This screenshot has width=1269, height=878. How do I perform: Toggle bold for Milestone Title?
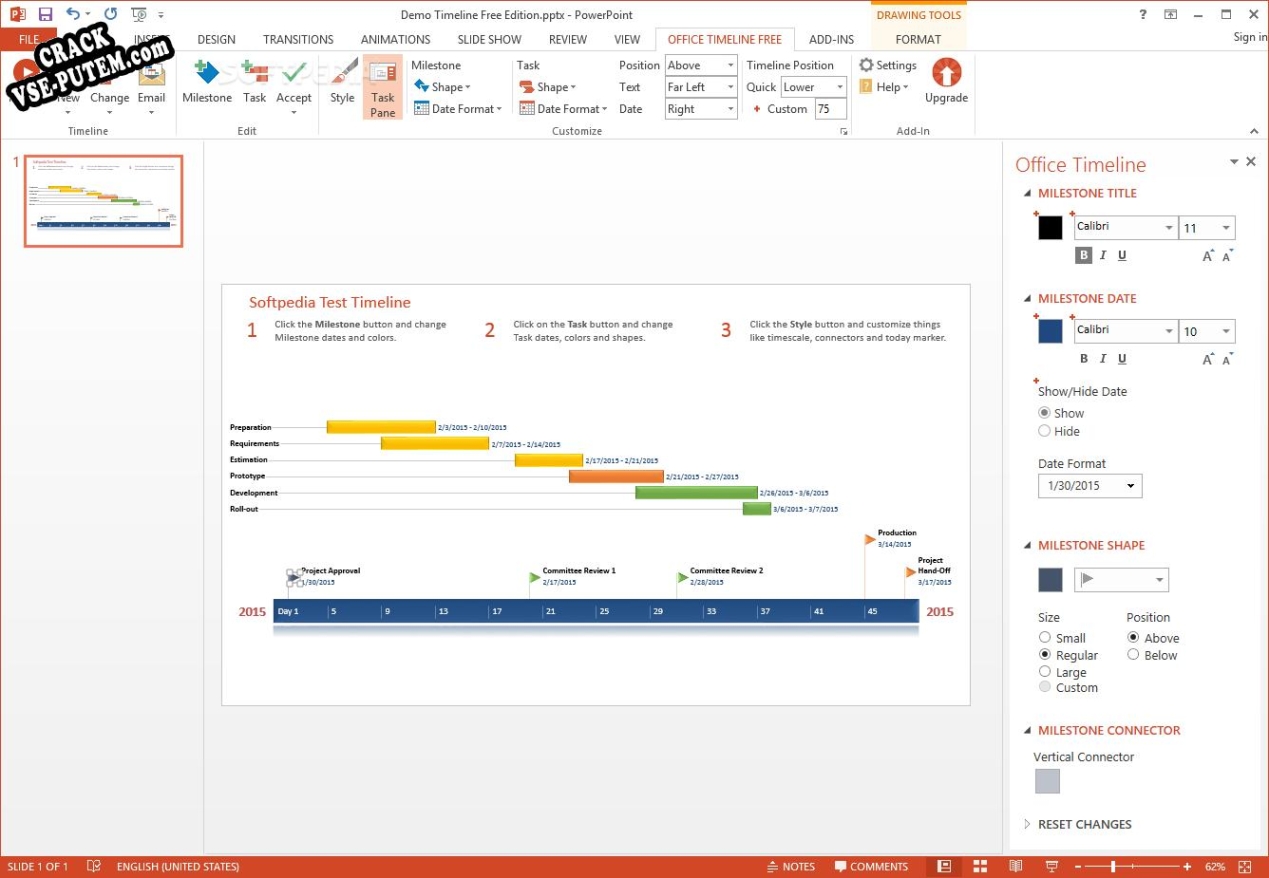(1083, 255)
